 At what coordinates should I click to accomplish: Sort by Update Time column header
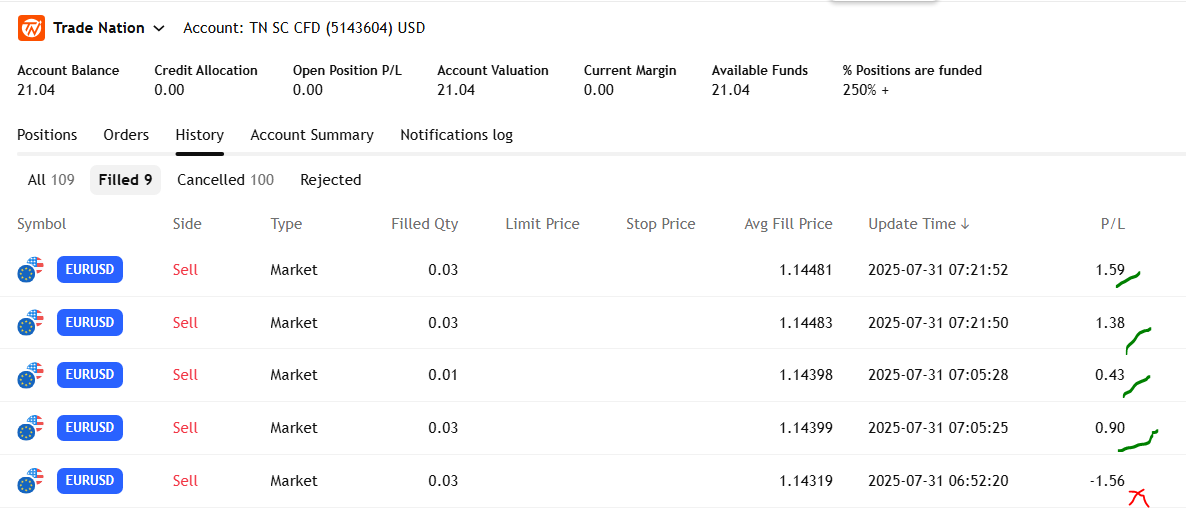tap(918, 224)
